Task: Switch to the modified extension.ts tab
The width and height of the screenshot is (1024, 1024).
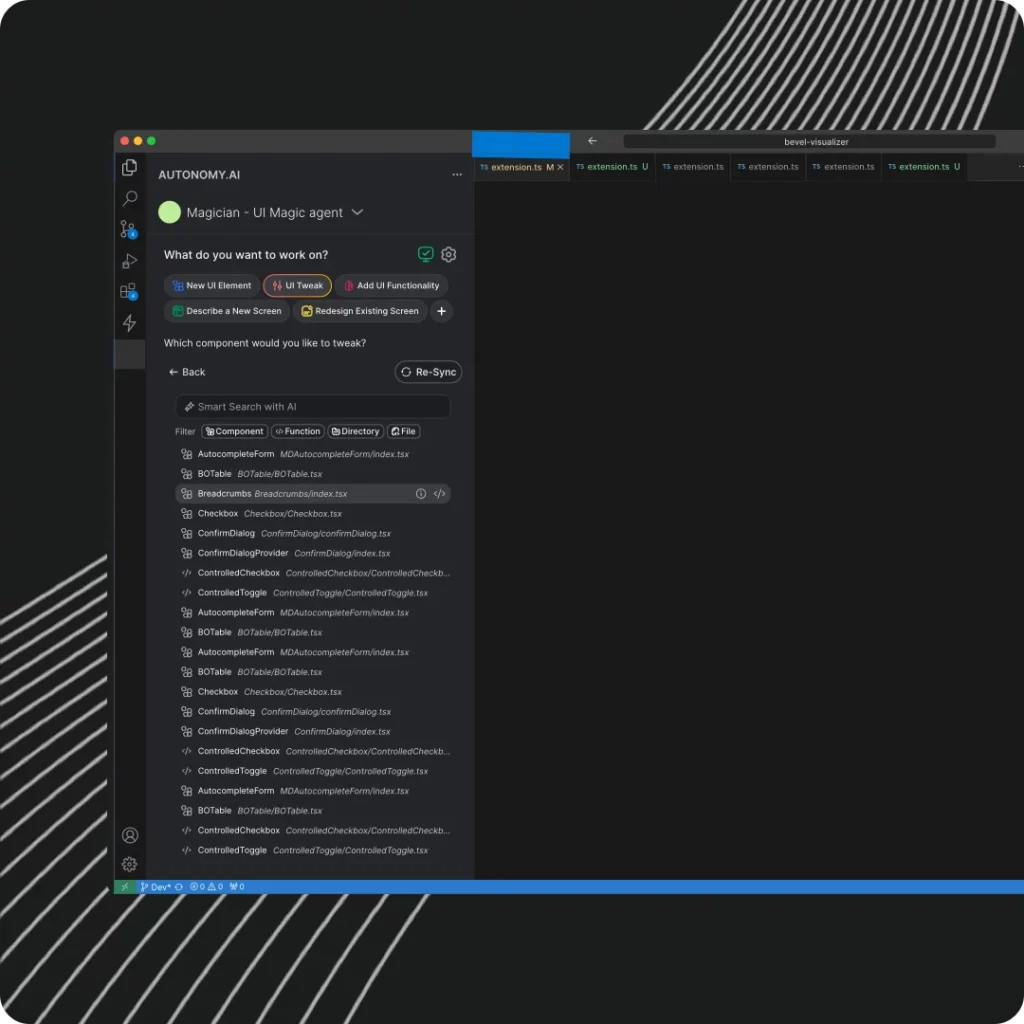Action: [x=516, y=167]
